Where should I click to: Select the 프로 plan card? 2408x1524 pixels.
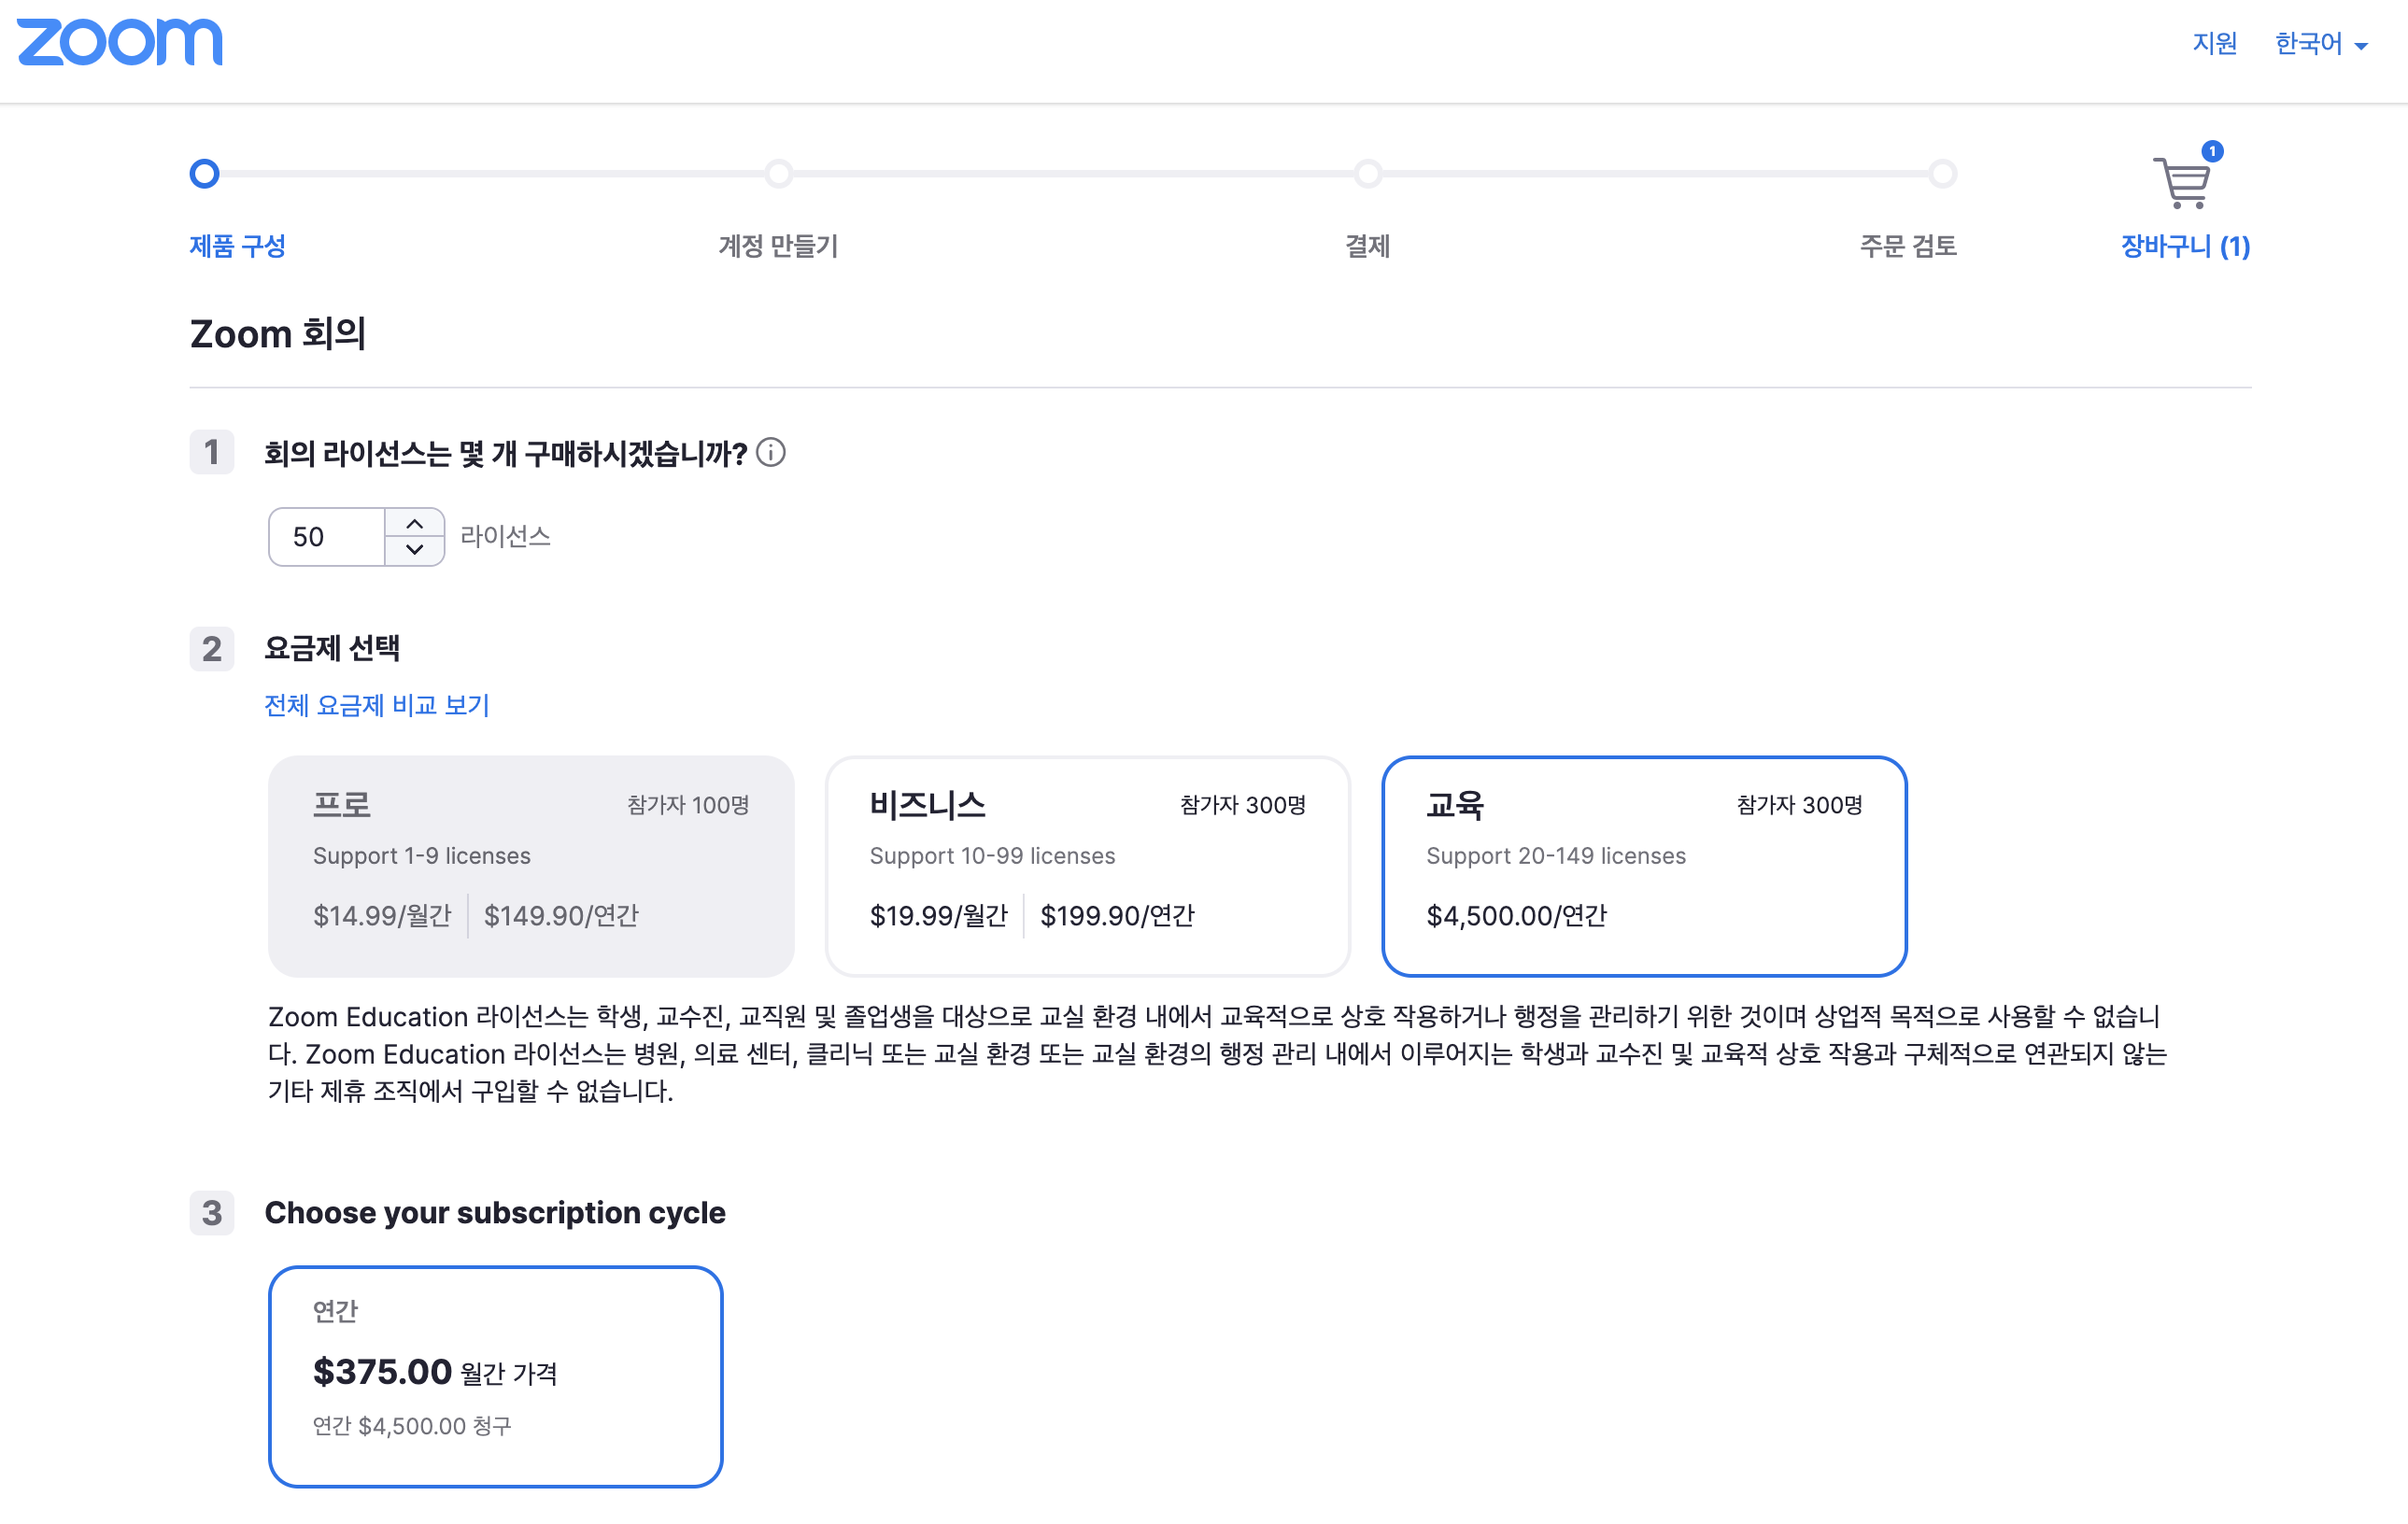click(x=531, y=866)
